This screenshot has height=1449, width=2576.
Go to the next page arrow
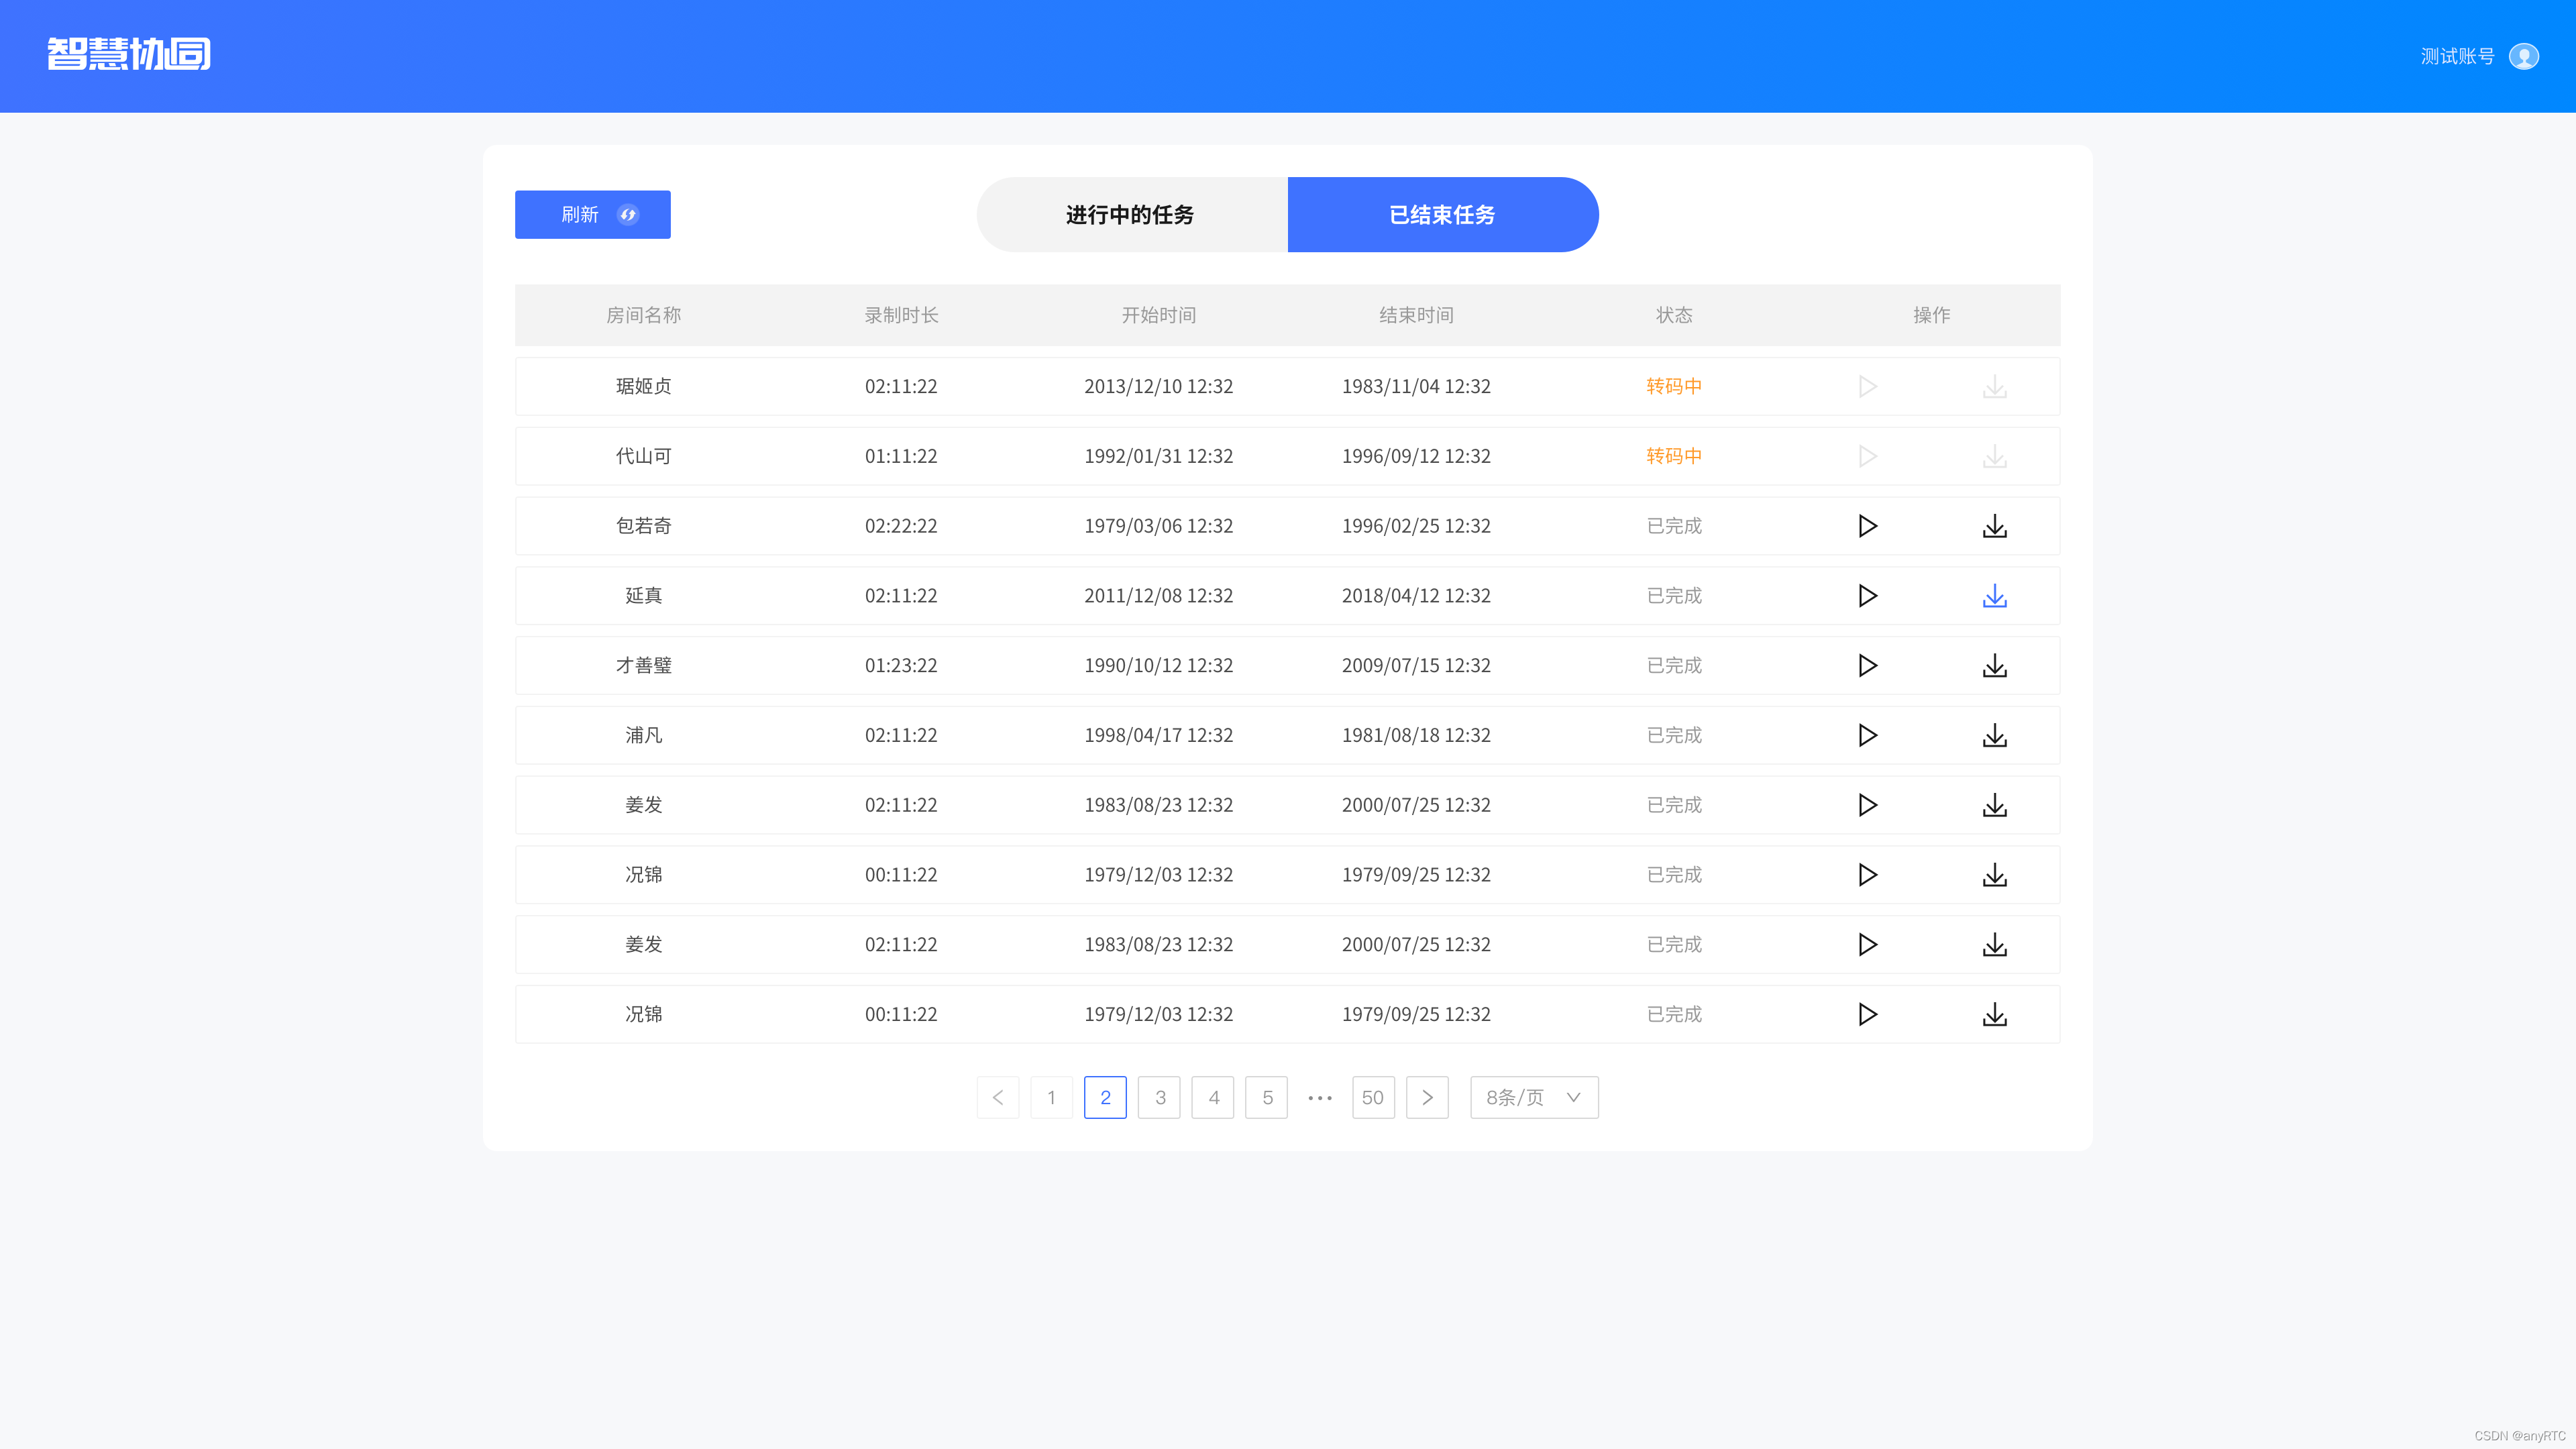pos(1427,1097)
